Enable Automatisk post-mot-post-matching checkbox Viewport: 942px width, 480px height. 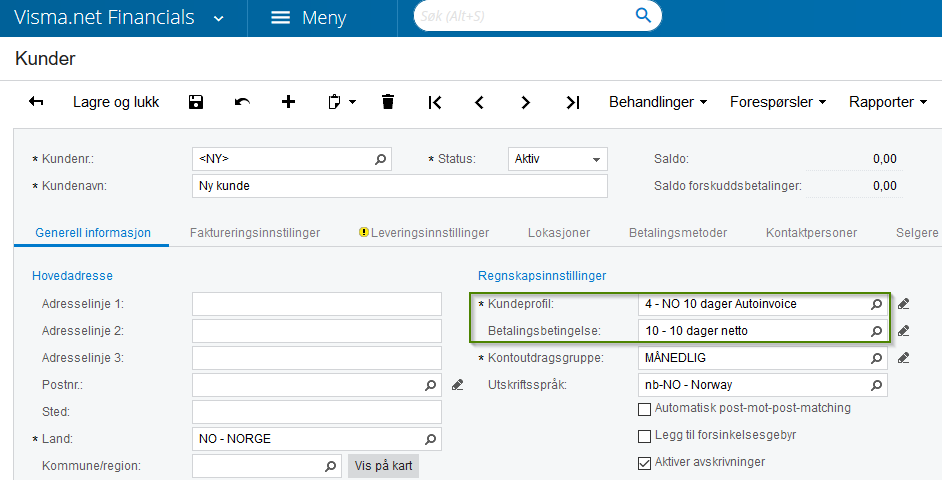[645, 409]
